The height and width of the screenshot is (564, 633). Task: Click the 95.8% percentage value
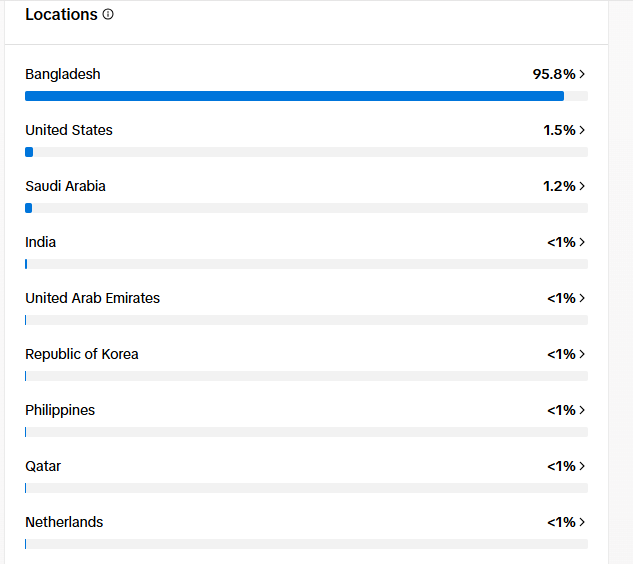point(553,74)
